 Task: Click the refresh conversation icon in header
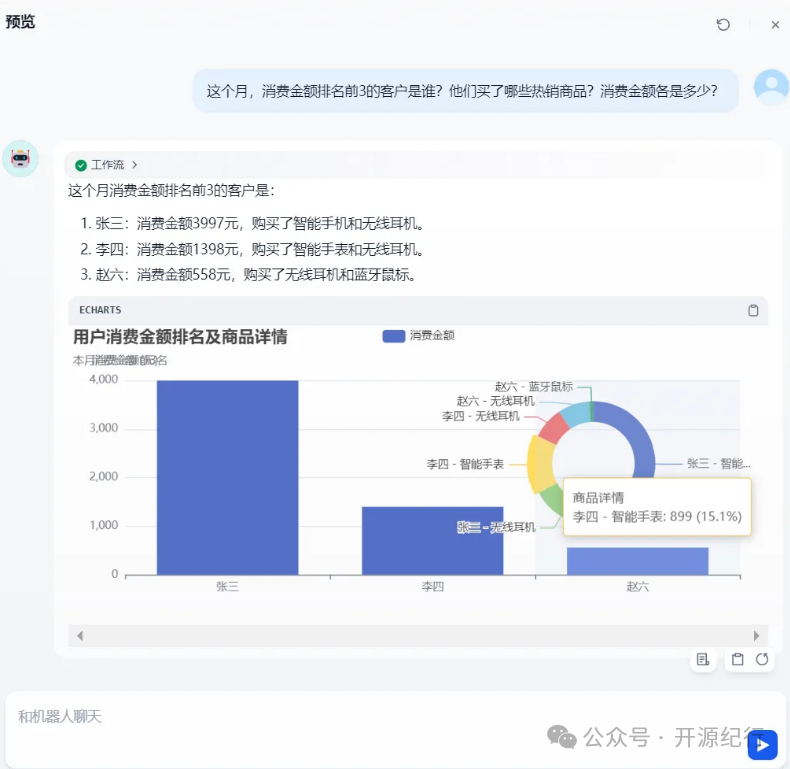723,25
